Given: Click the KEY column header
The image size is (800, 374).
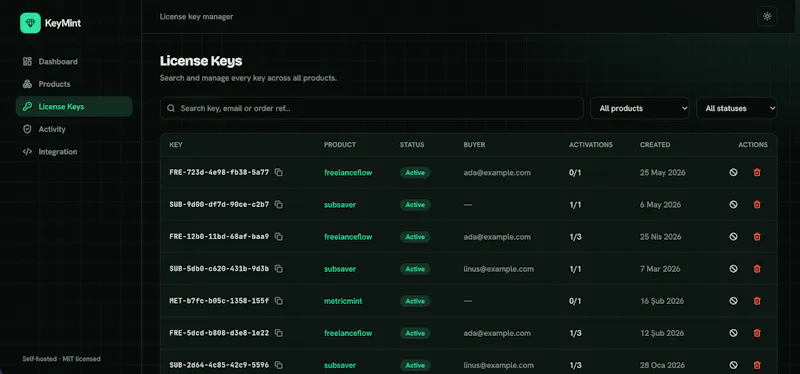Looking at the screenshot, I should coord(176,145).
